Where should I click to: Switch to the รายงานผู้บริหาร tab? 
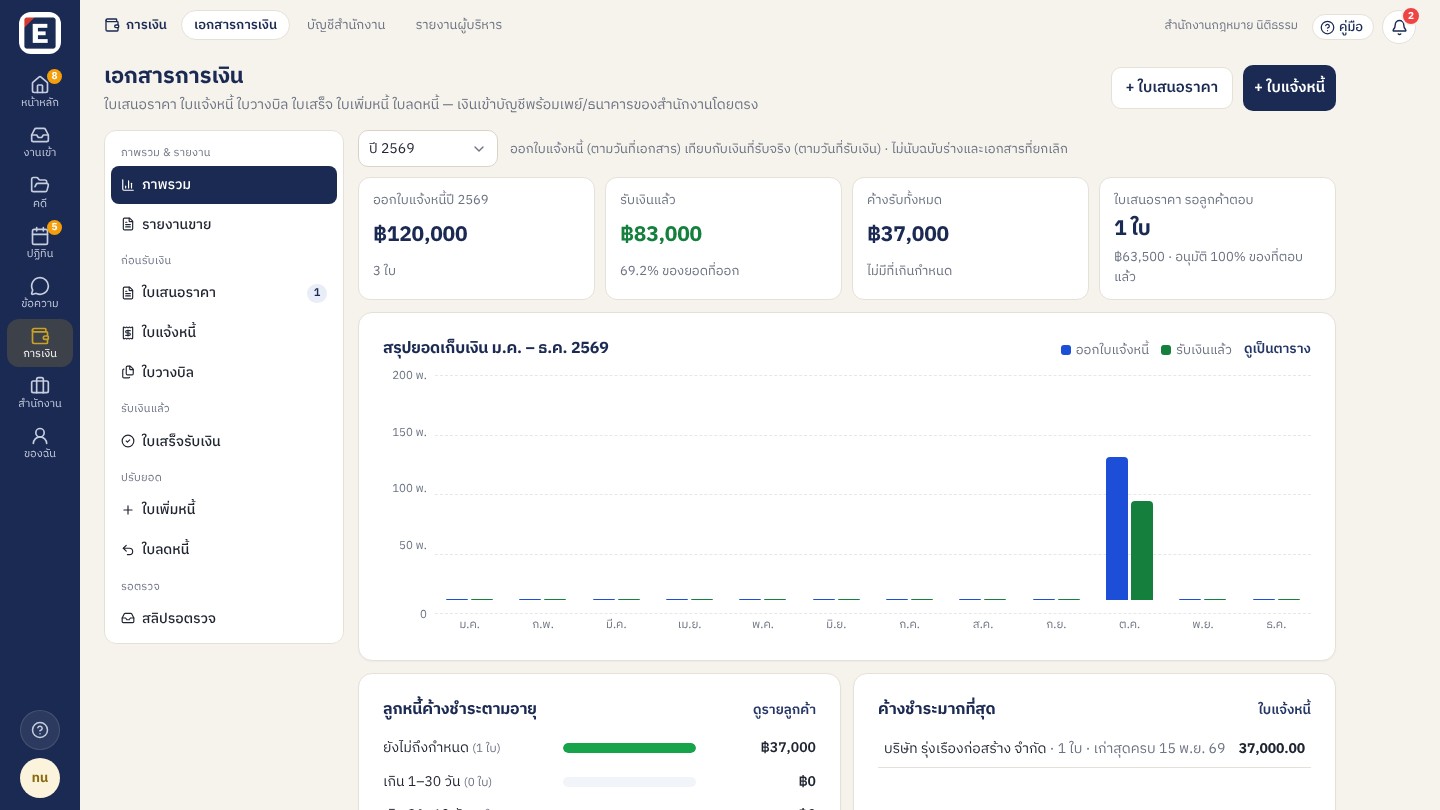(459, 25)
